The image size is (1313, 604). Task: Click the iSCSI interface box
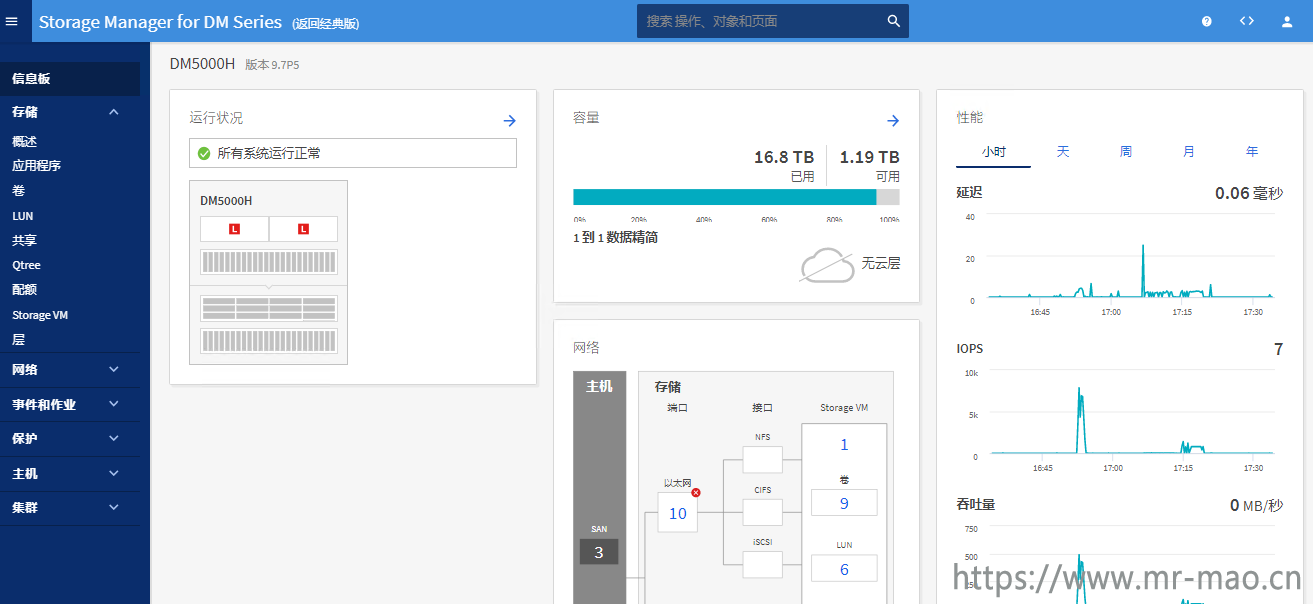pos(763,564)
